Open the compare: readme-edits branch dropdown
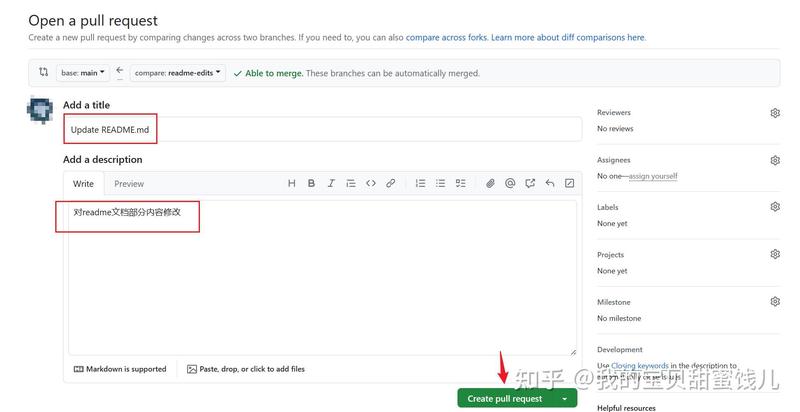 [178, 73]
